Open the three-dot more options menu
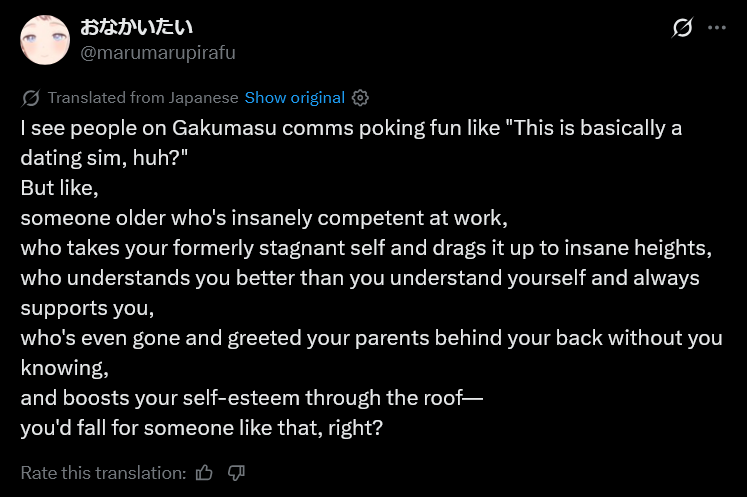The height and width of the screenshot is (497, 747). tap(717, 28)
